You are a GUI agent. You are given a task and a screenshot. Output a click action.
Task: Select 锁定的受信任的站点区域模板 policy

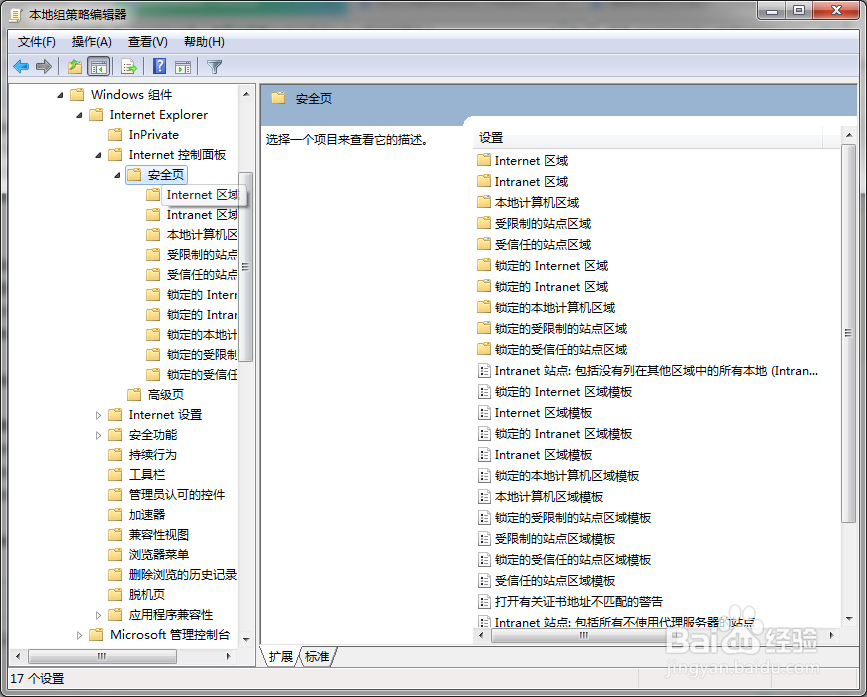[573, 559]
